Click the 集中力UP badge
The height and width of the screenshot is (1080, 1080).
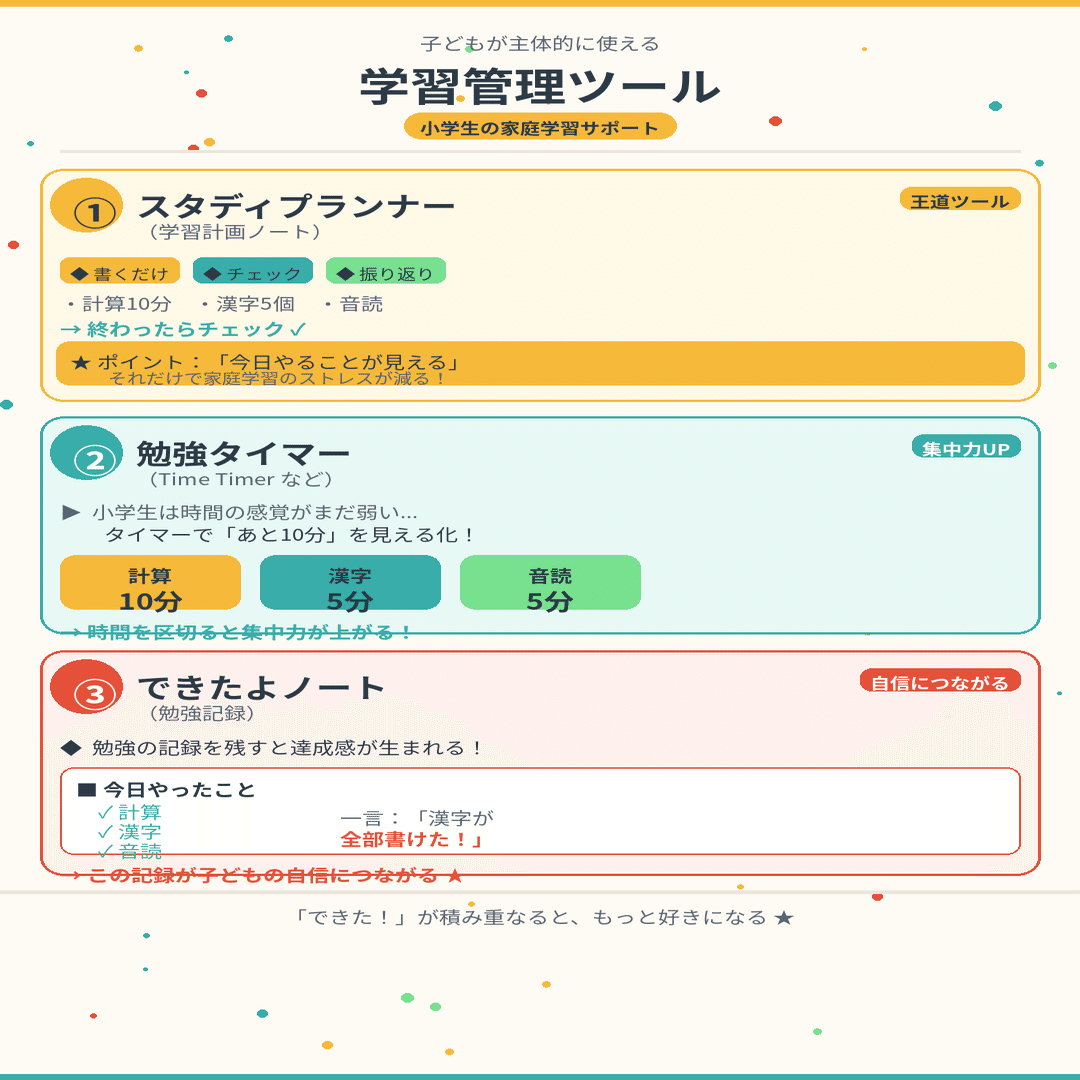click(x=966, y=448)
